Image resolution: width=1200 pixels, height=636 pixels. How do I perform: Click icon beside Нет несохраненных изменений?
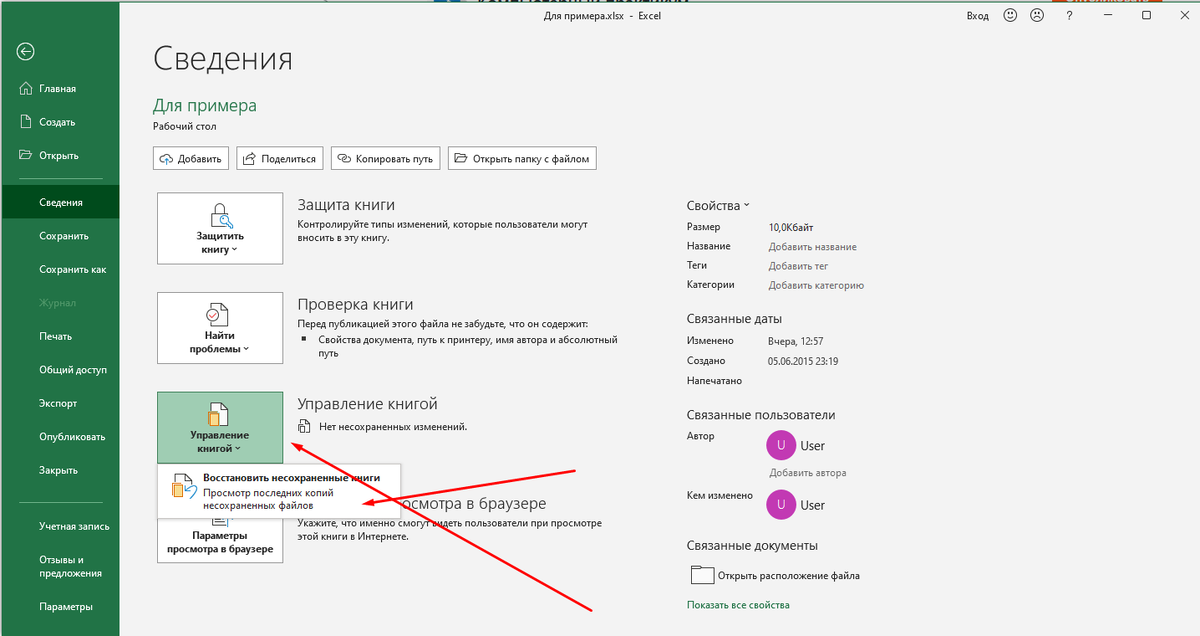tap(305, 427)
